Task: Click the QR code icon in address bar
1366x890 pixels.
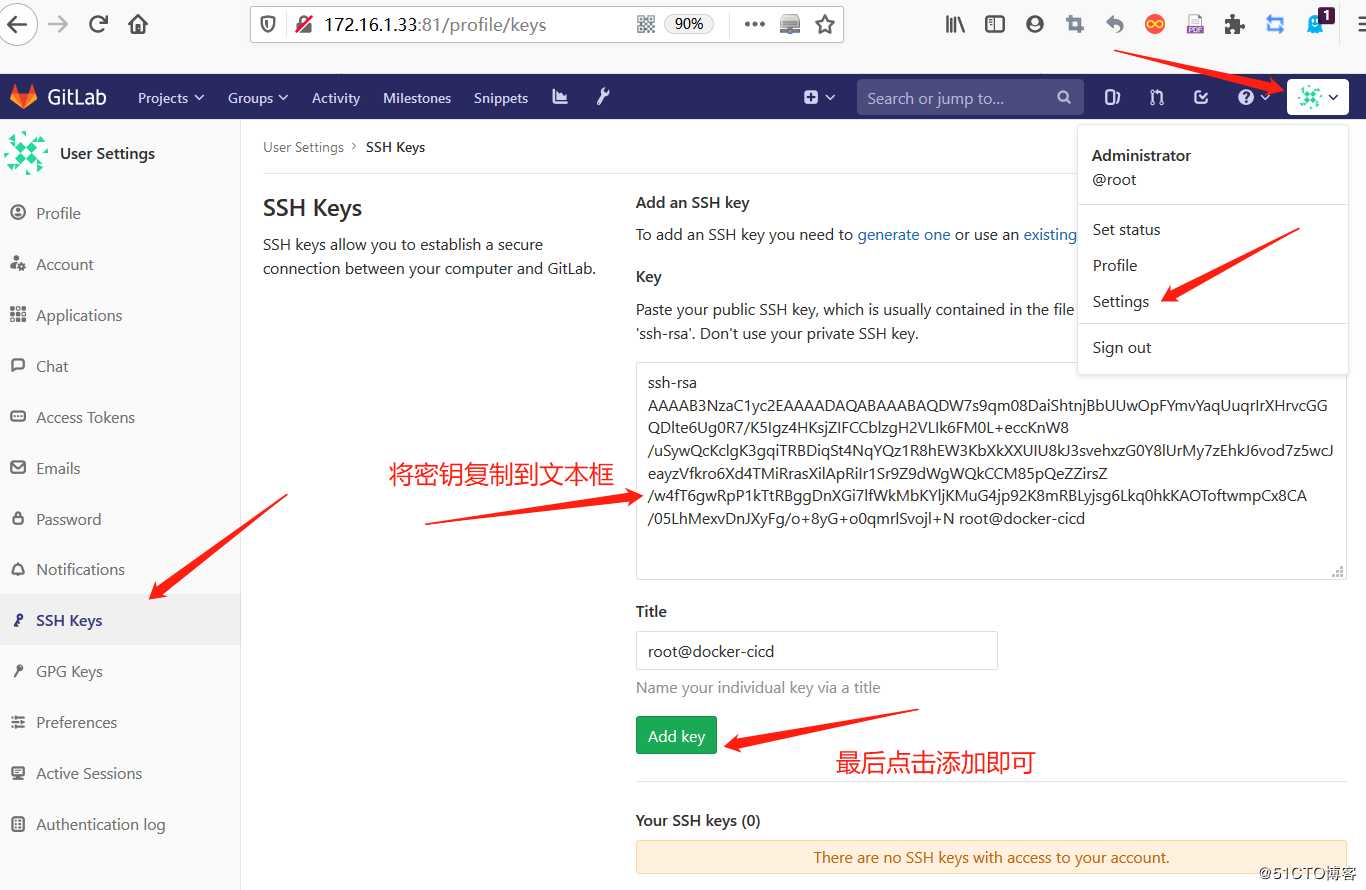Action: 646,25
